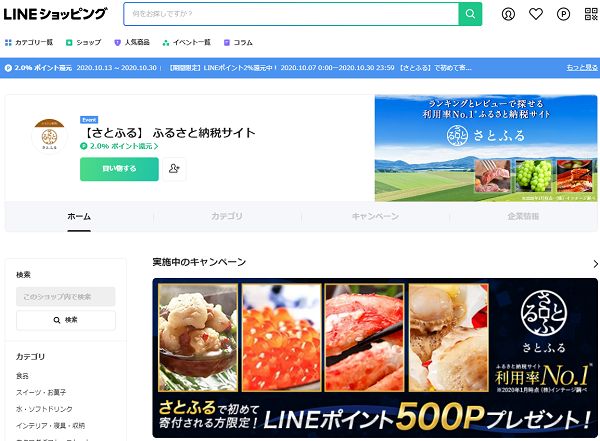This screenshot has width=600, height=441.
Task: Click the 検索 button in sidebar
Action: pos(65,320)
